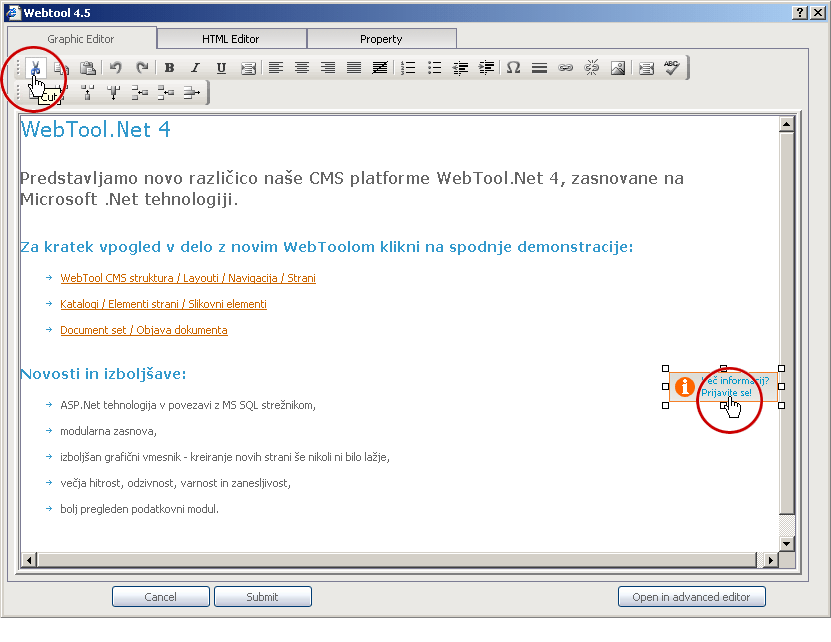Insert a special character with Omega icon
This screenshot has width=831, height=642.
(513, 68)
